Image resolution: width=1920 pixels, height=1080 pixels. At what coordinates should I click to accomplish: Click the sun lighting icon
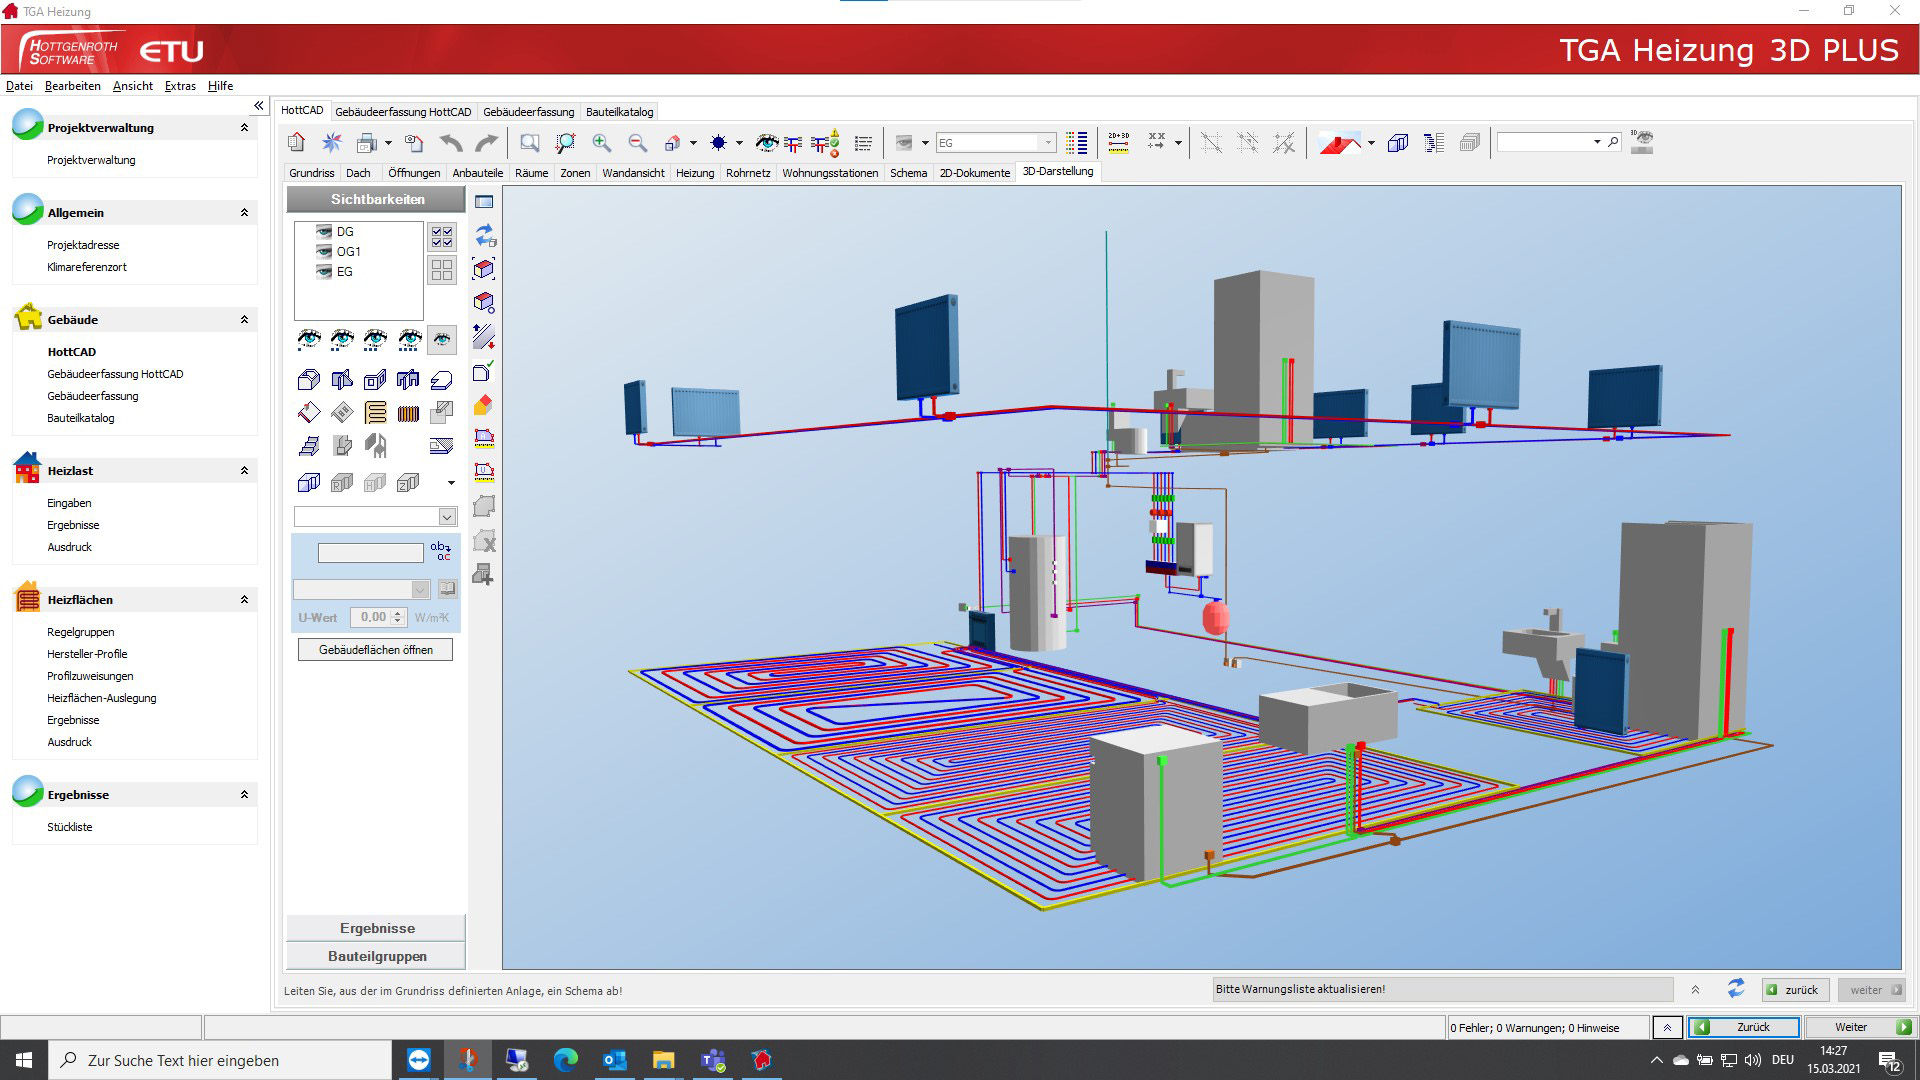pyautogui.click(x=718, y=143)
